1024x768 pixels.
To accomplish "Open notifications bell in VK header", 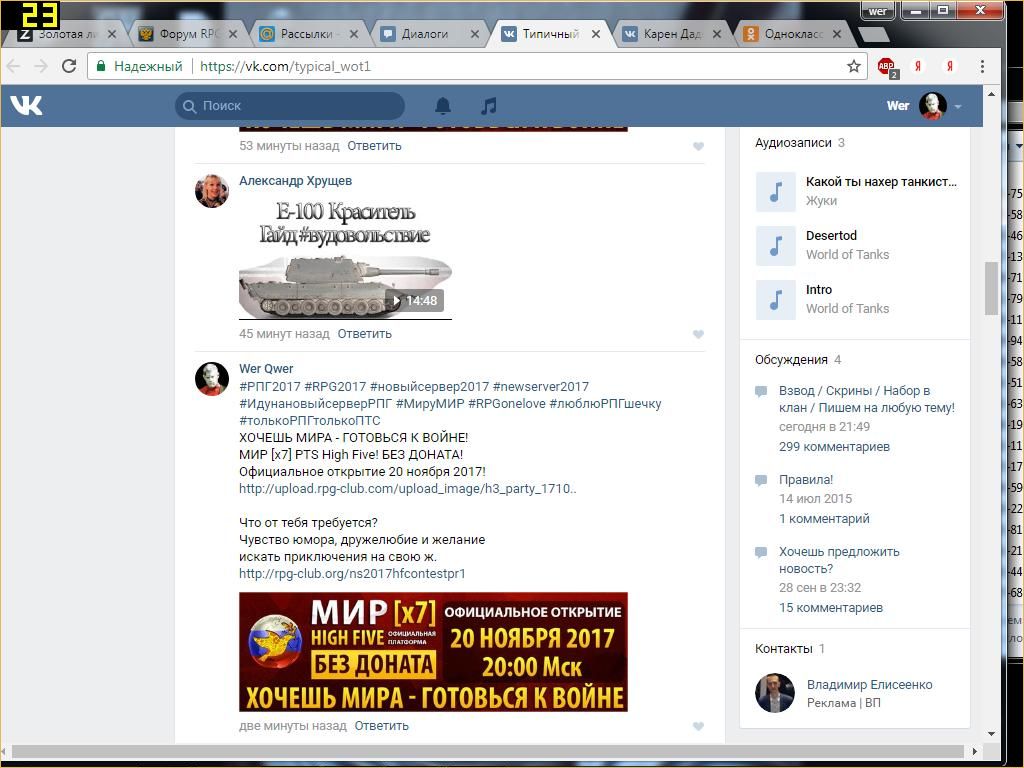I will (443, 106).
